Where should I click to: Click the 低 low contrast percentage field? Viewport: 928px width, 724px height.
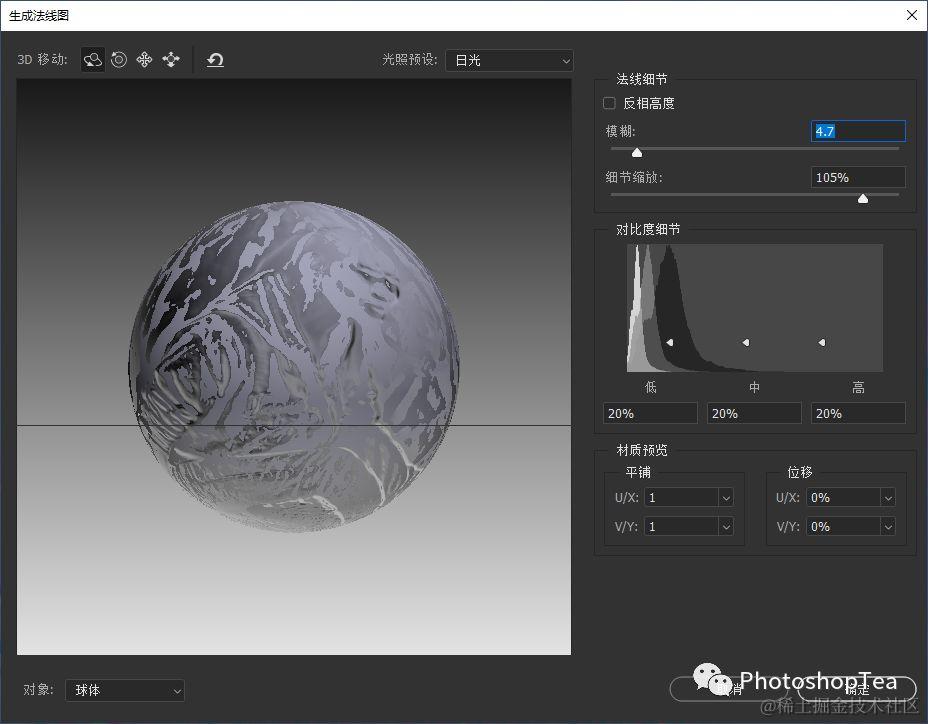pos(650,413)
